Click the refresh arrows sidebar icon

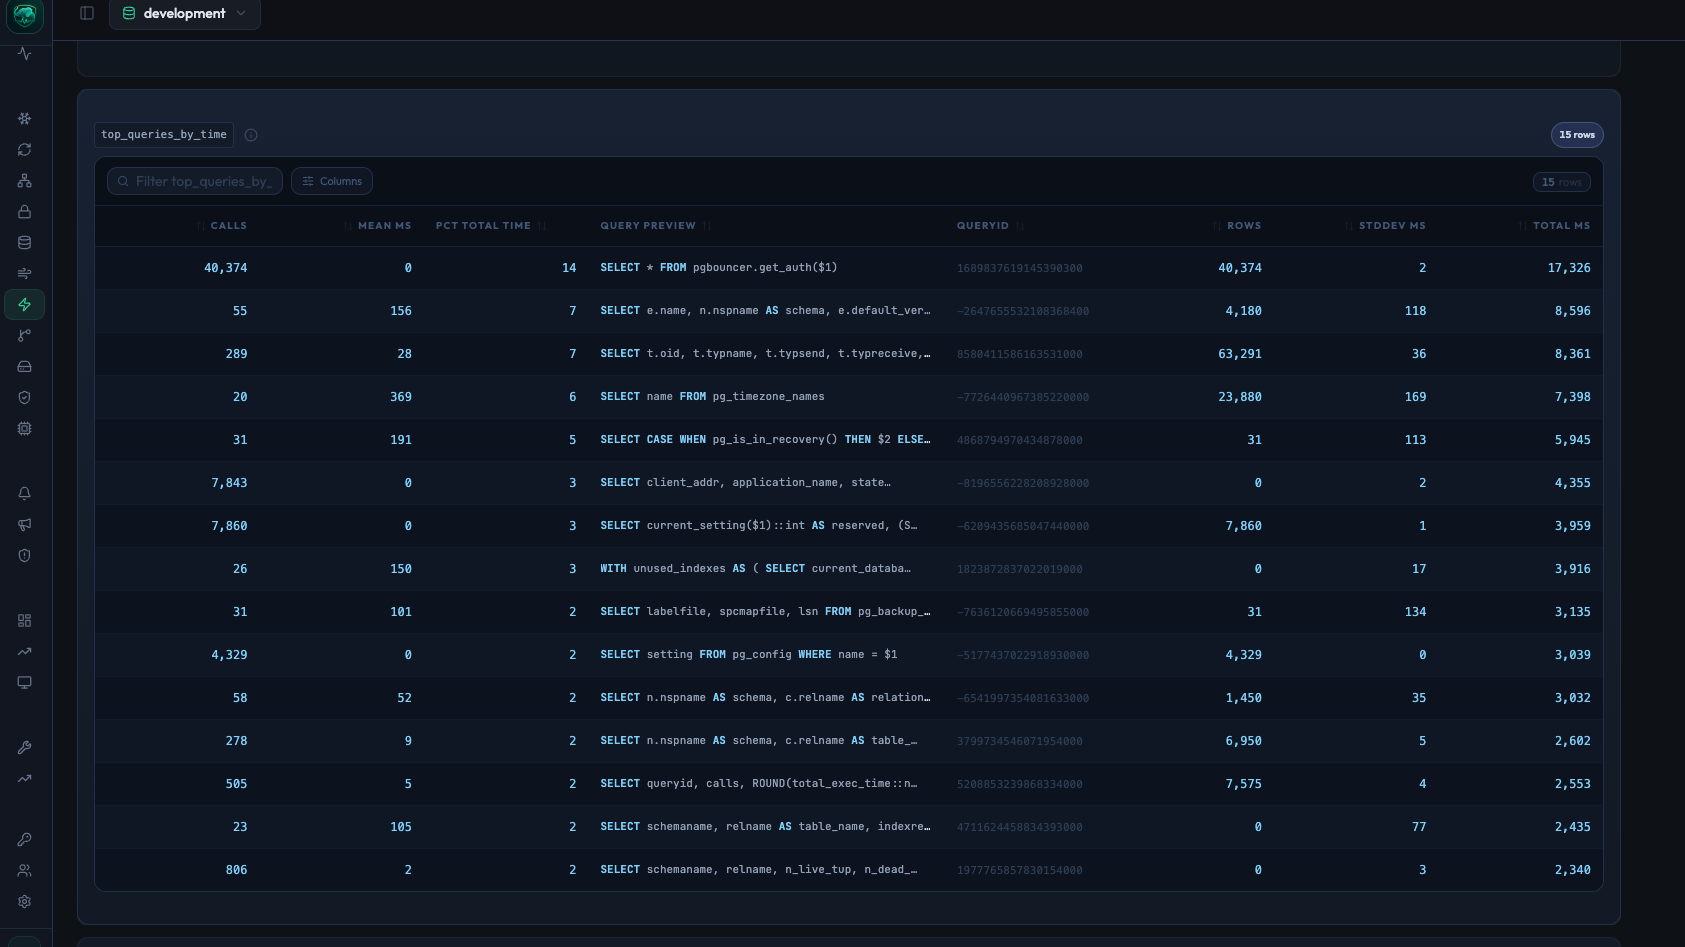click(x=25, y=150)
